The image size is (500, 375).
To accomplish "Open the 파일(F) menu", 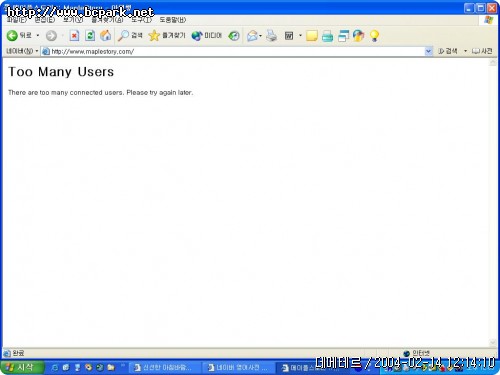I will (17, 20).
